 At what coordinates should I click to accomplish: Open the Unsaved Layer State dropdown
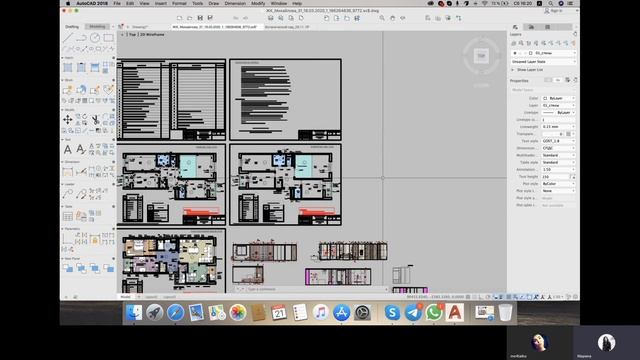tap(543, 62)
